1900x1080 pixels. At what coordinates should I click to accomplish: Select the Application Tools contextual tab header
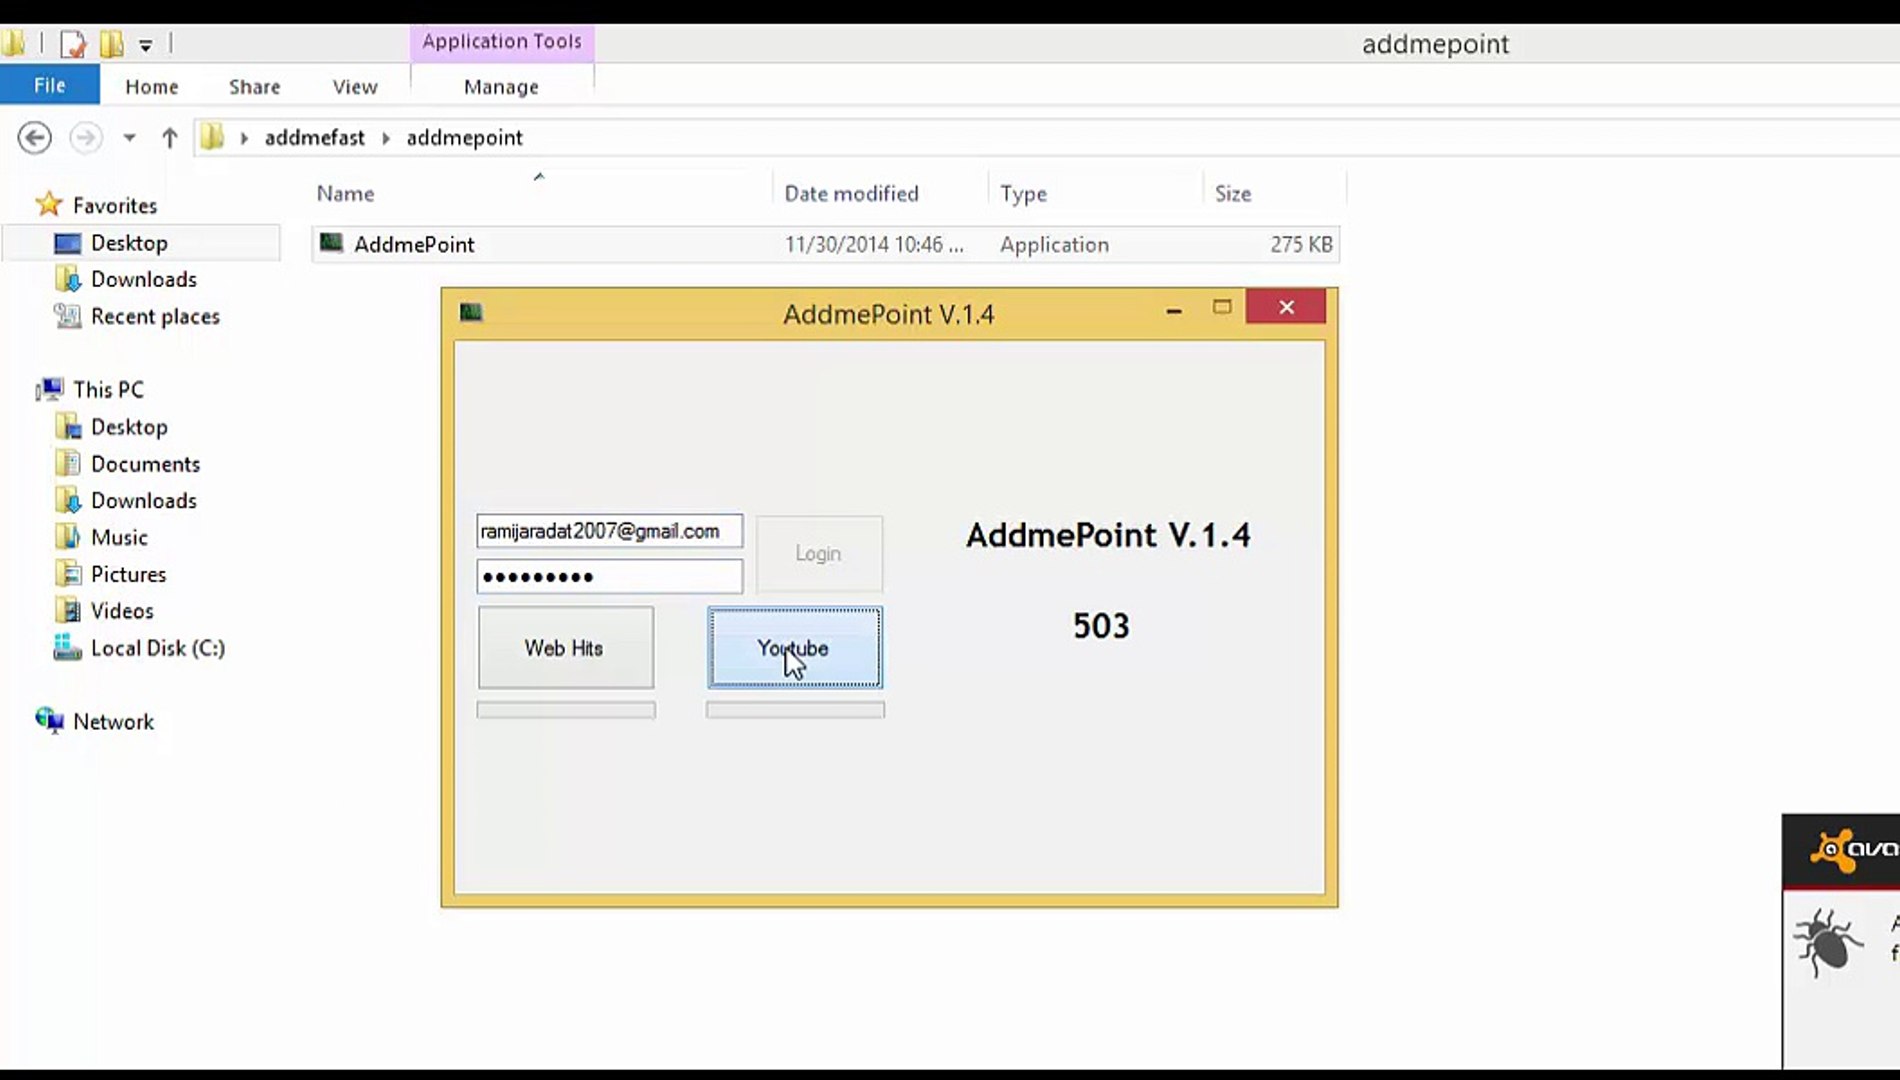(502, 42)
